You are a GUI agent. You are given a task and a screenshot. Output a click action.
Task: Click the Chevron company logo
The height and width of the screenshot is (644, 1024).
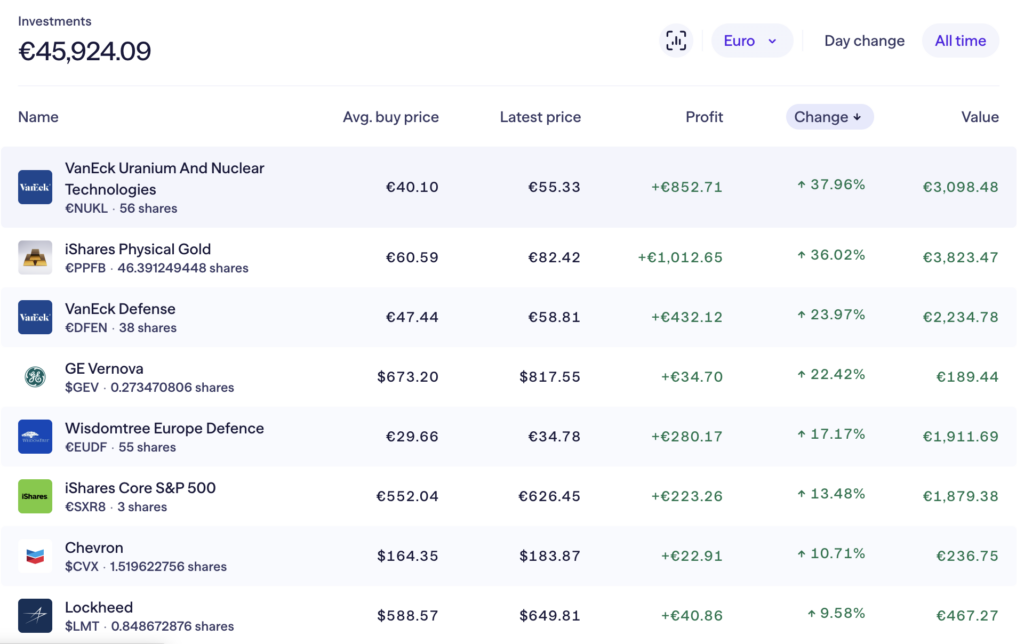coord(35,556)
